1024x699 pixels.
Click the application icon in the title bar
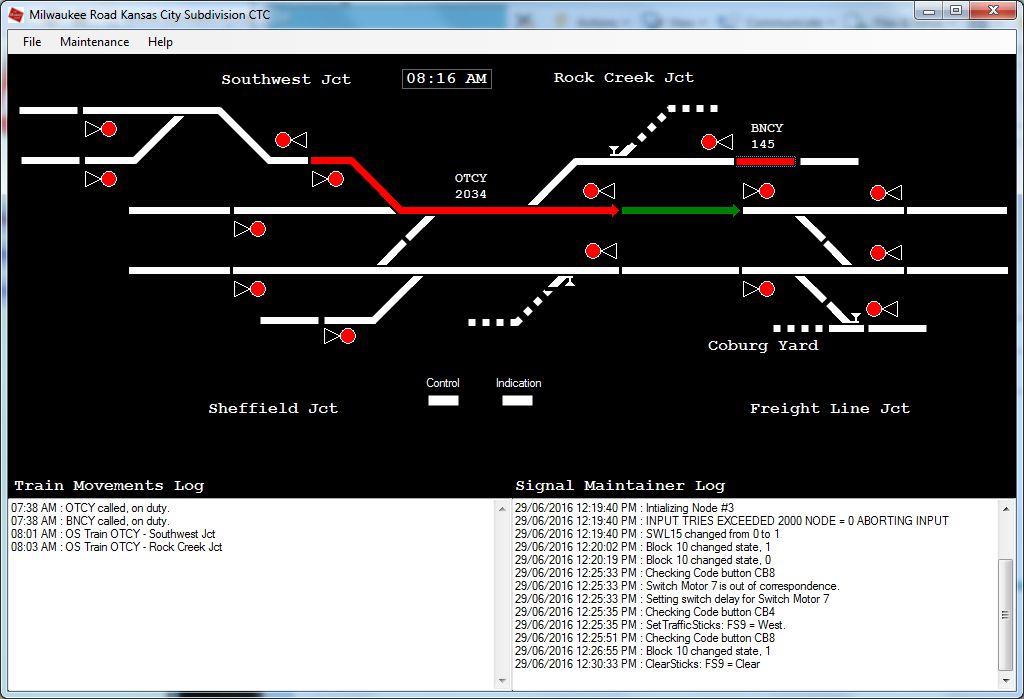(x=16, y=14)
